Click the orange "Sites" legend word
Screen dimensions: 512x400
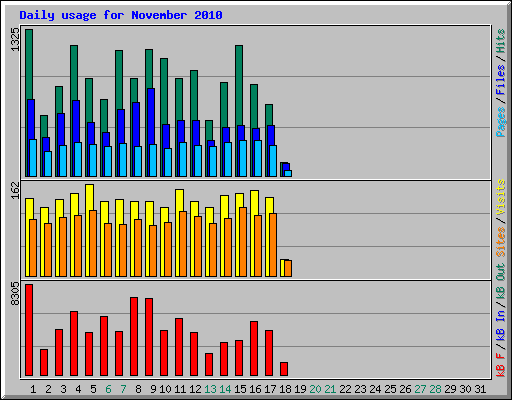tap(501, 242)
